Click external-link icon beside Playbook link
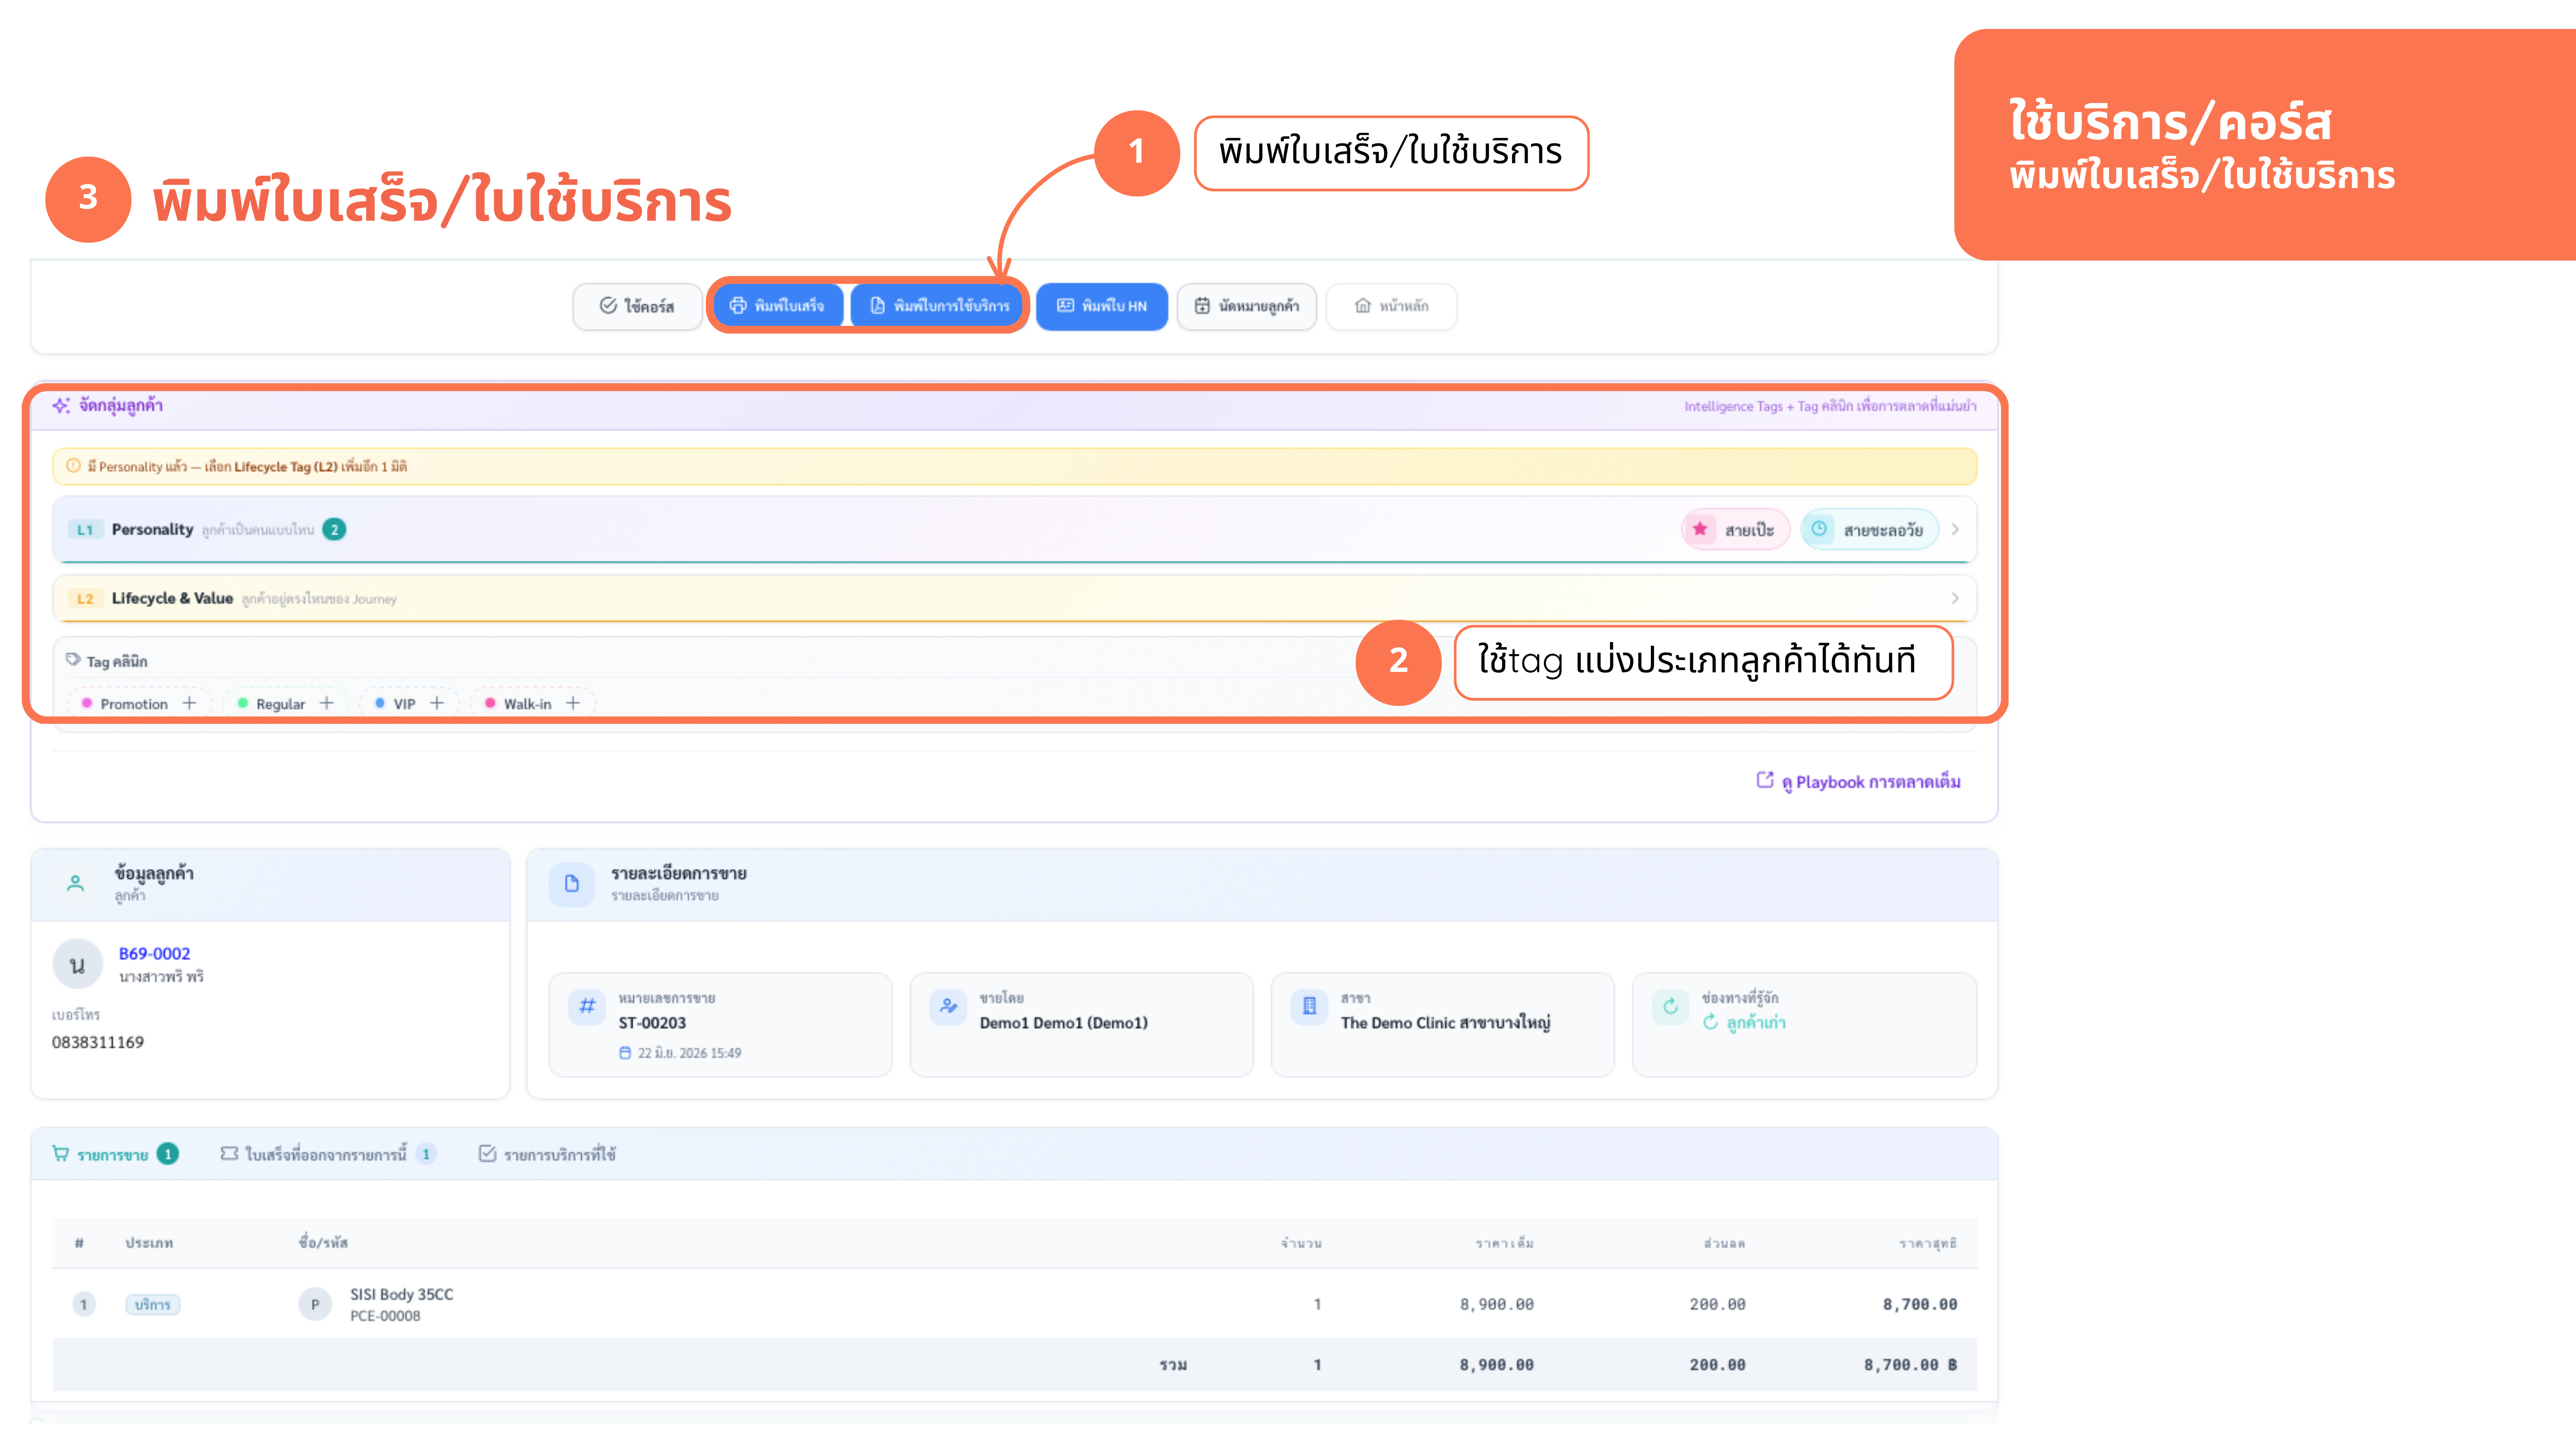 (1765, 780)
